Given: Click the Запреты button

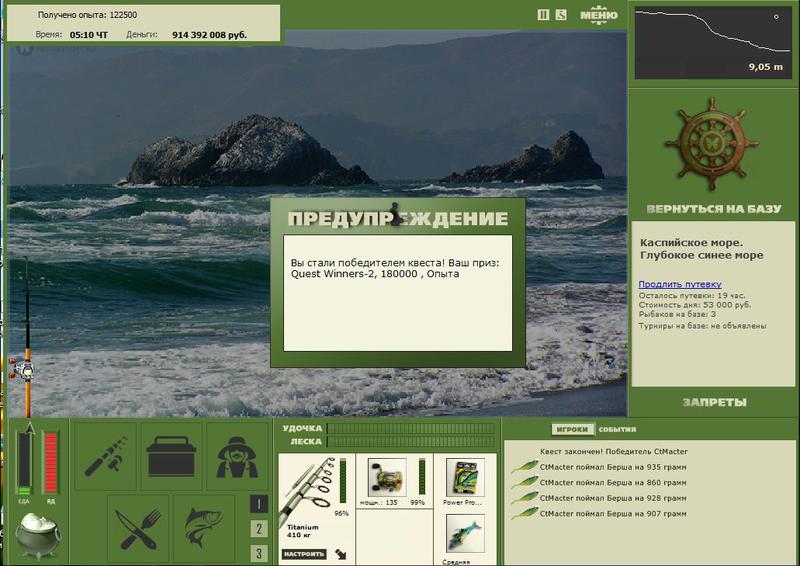Looking at the screenshot, I should (x=714, y=403).
